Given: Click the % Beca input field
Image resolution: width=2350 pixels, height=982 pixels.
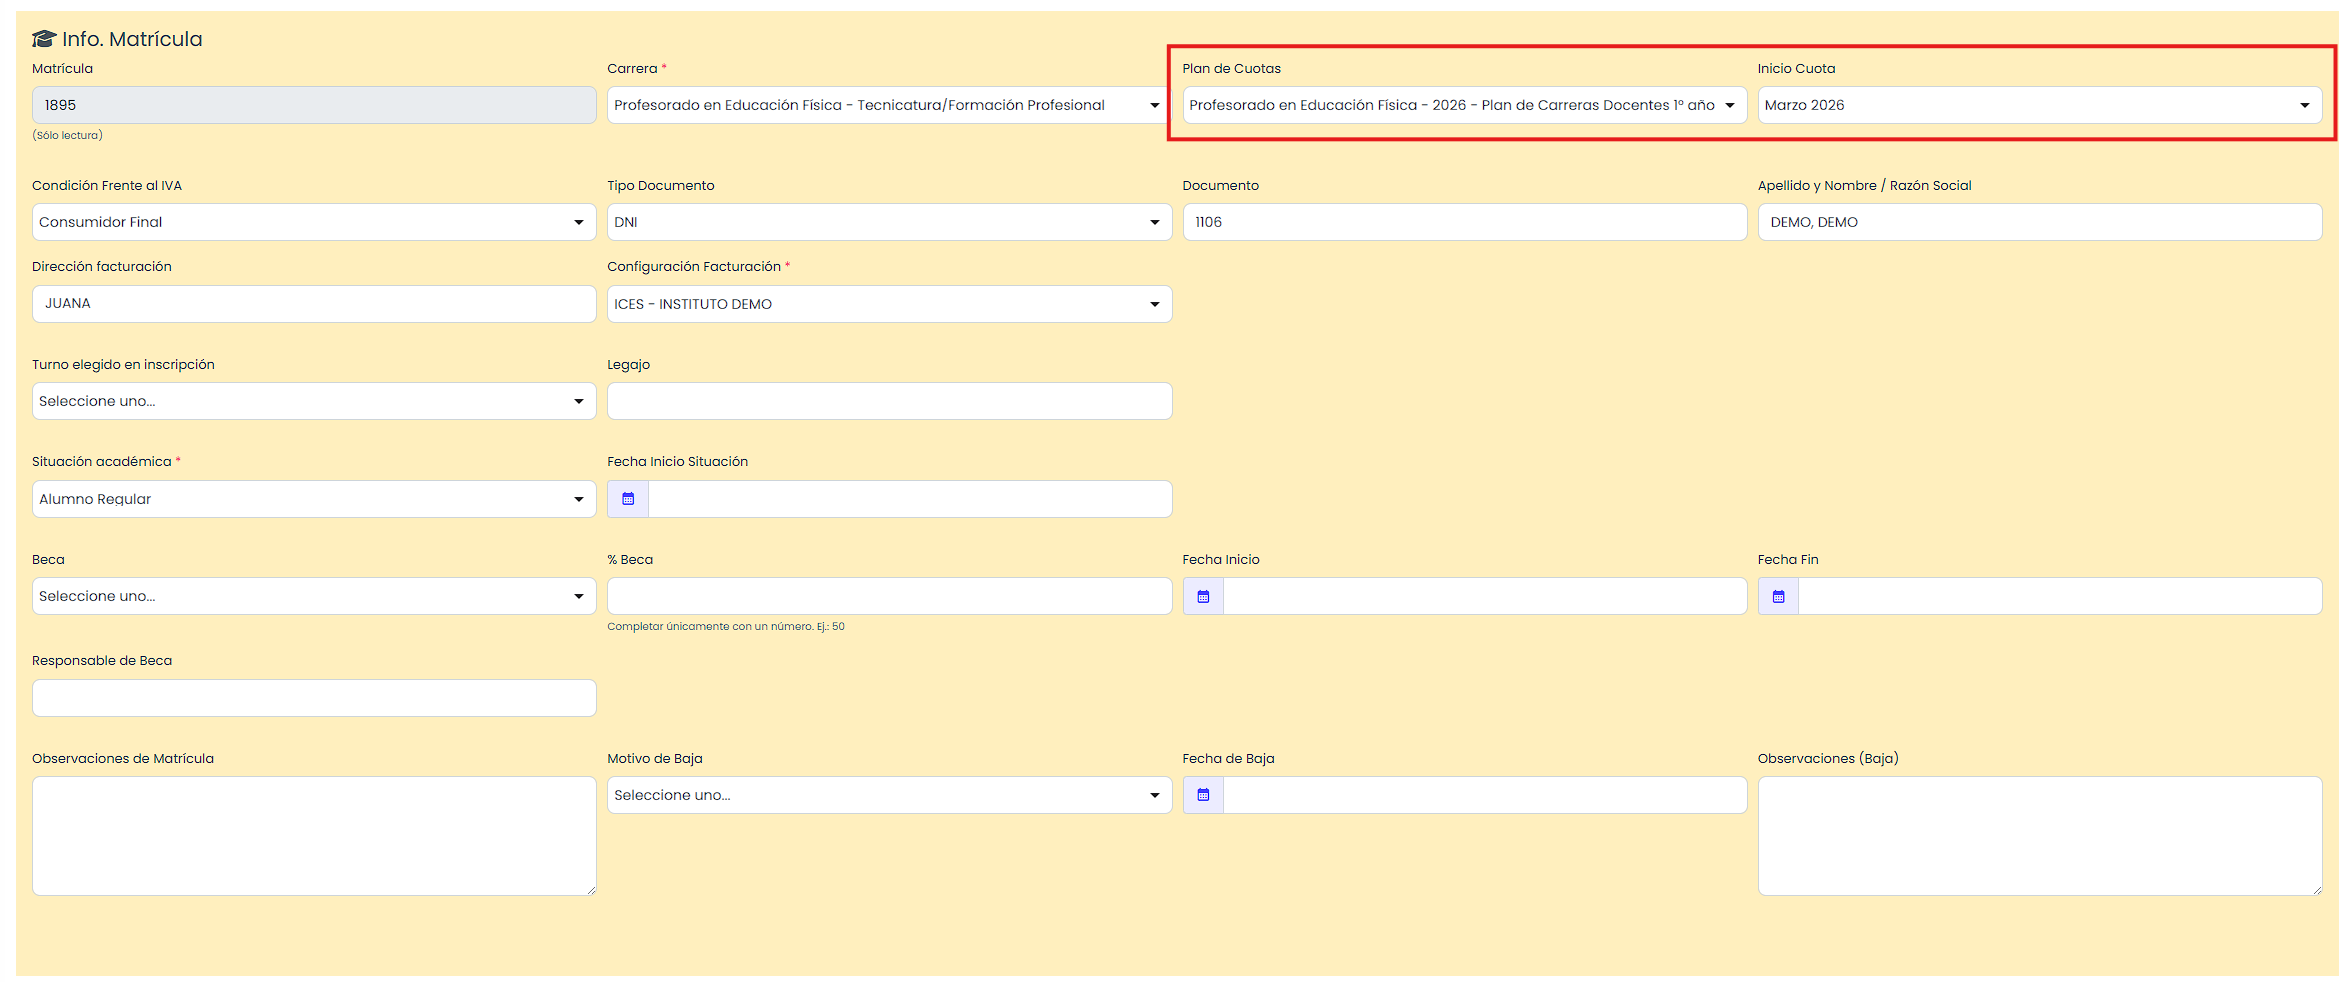Looking at the screenshot, I should tap(889, 596).
